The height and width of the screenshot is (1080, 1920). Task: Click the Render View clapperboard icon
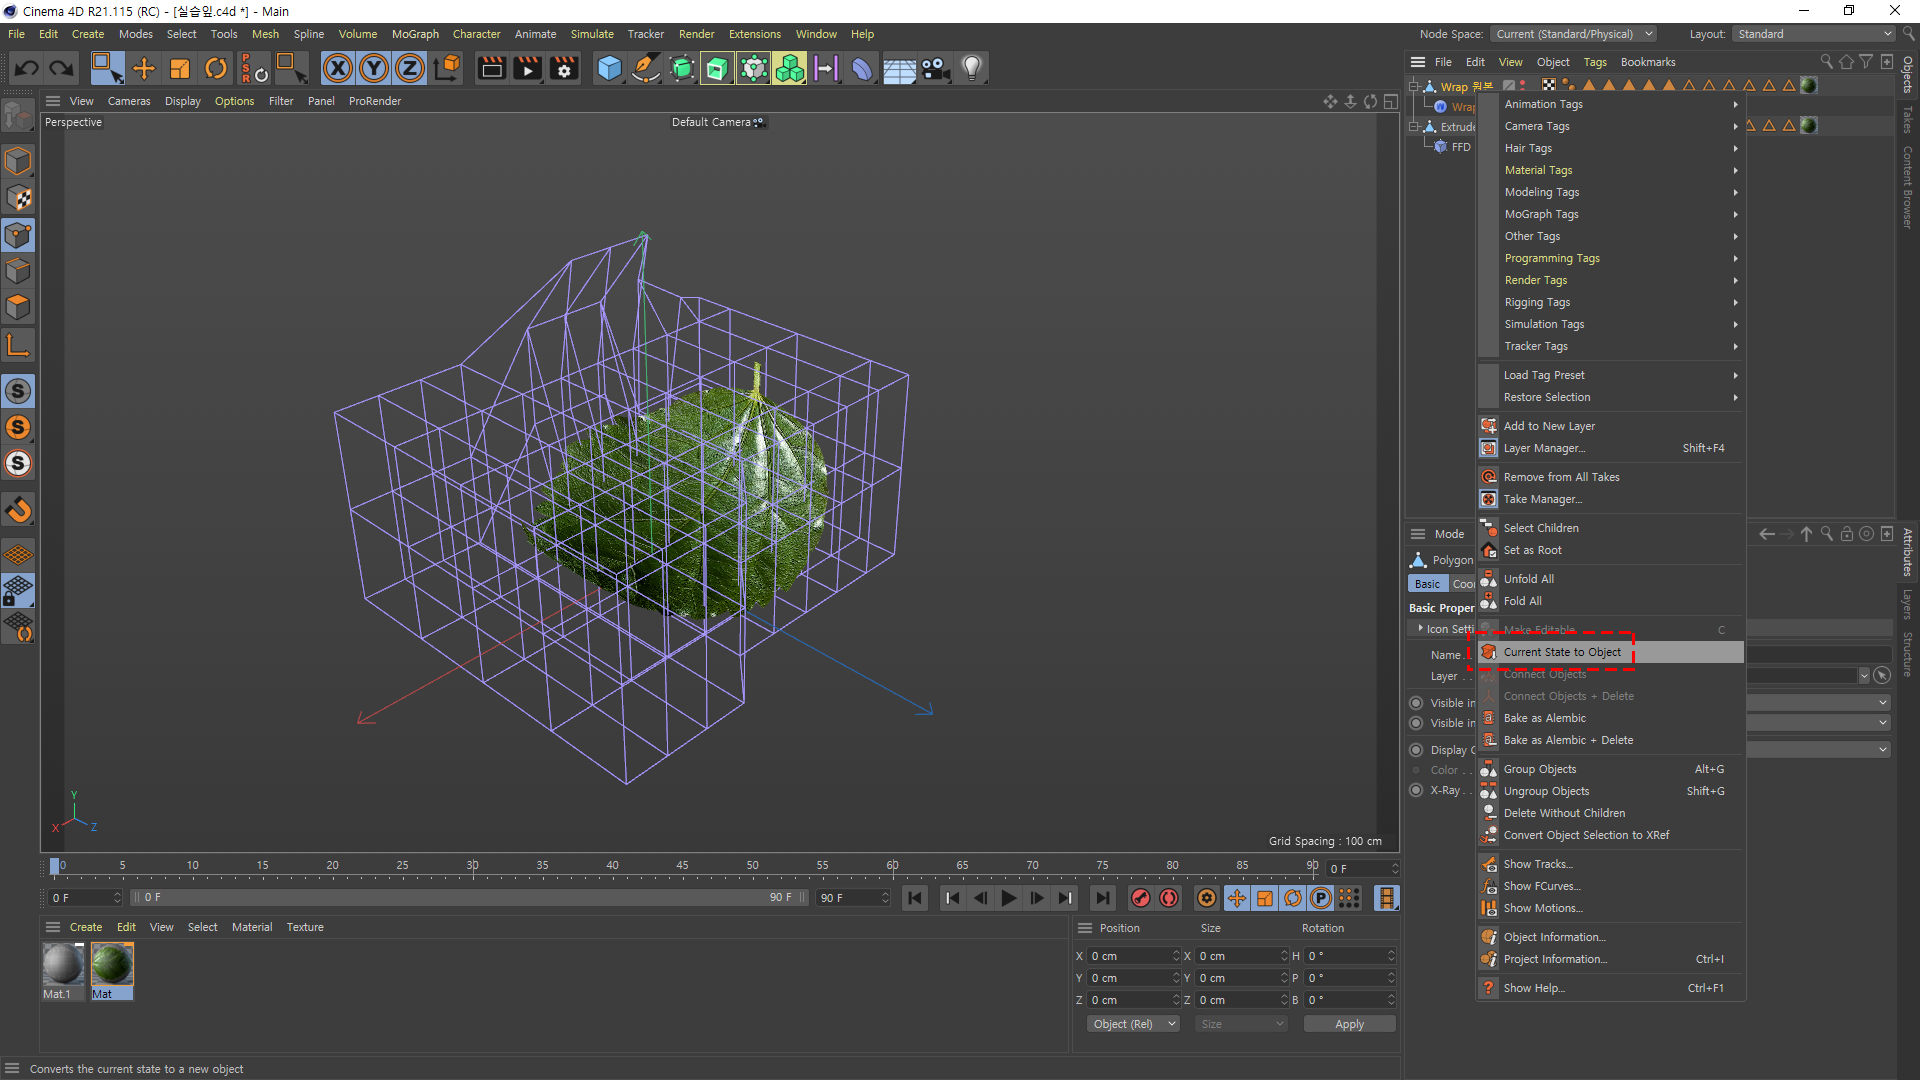tap(491, 68)
